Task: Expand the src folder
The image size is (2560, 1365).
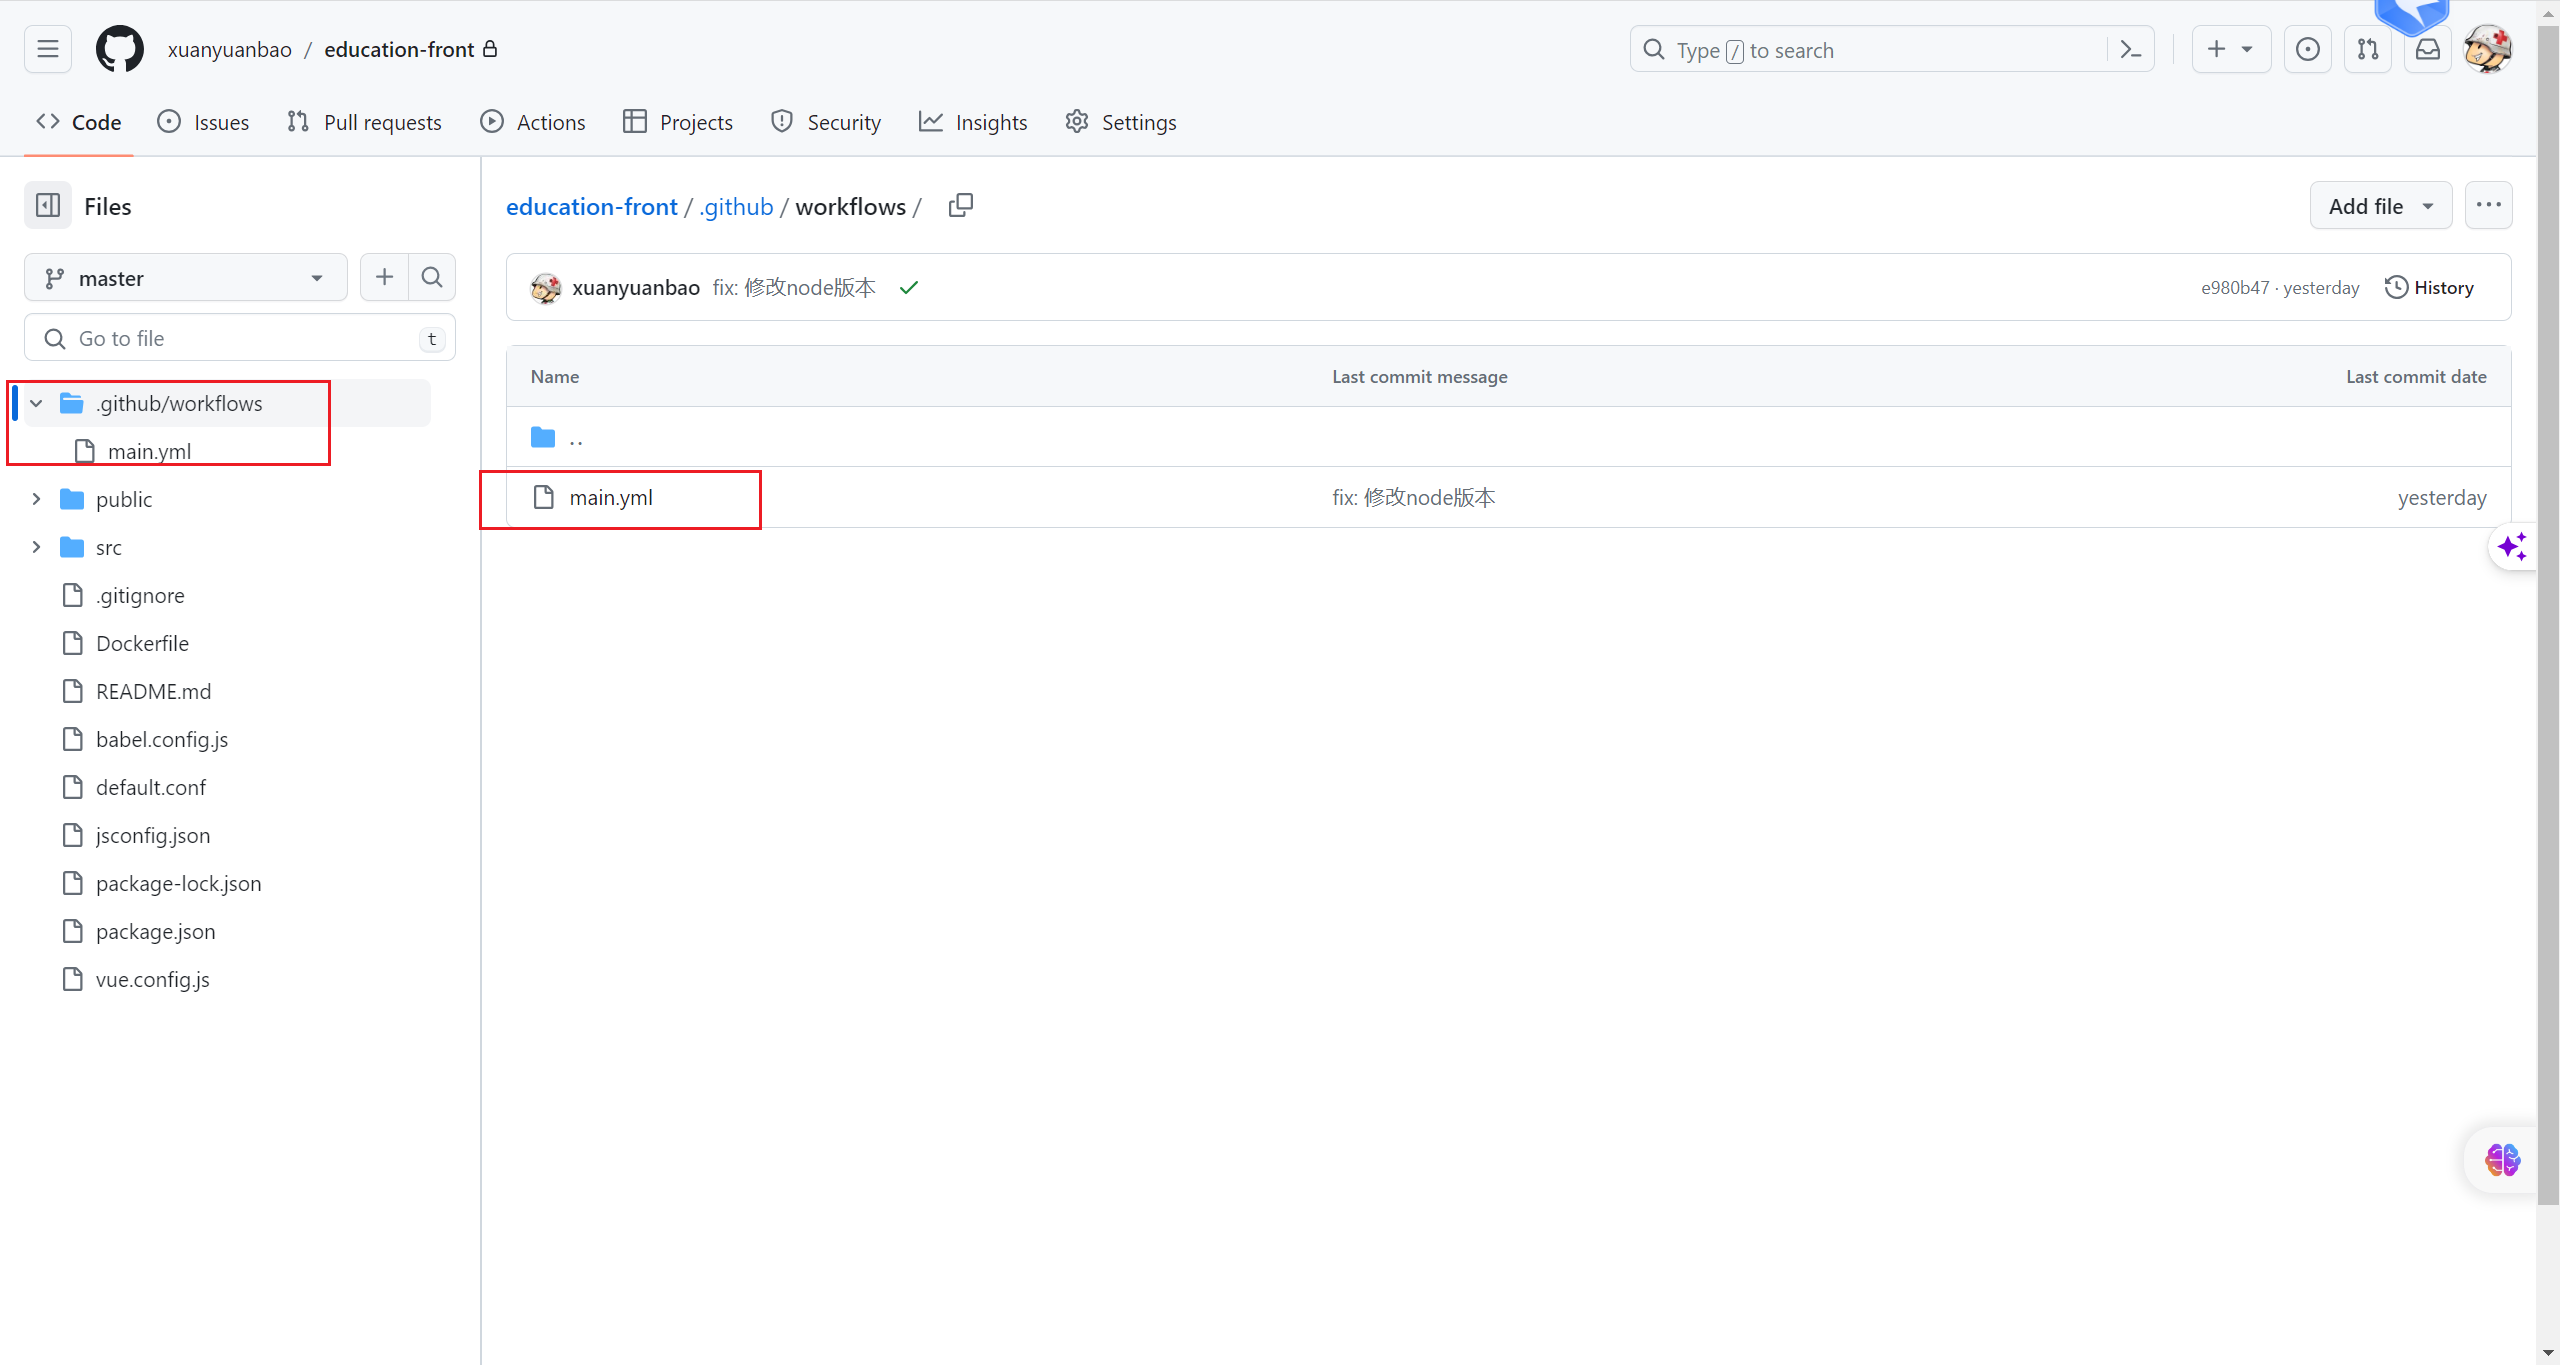Action: 36,547
